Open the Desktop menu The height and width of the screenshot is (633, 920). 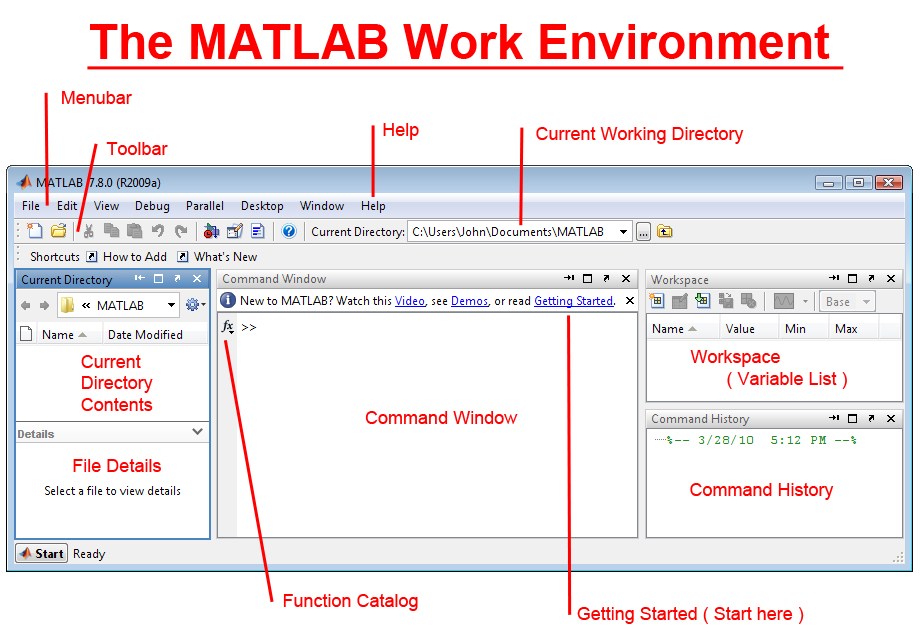pyautogui.click(x=262, y=206)
